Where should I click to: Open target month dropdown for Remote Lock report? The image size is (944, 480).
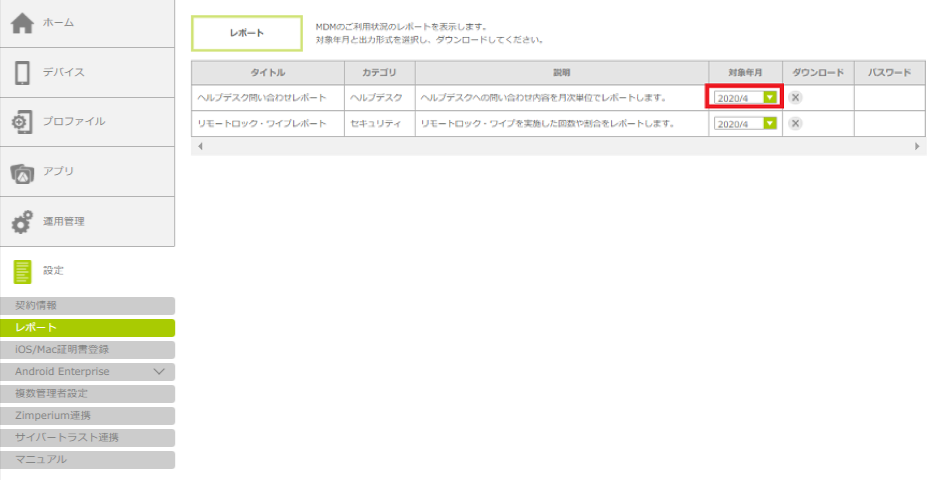coord(769,124)
